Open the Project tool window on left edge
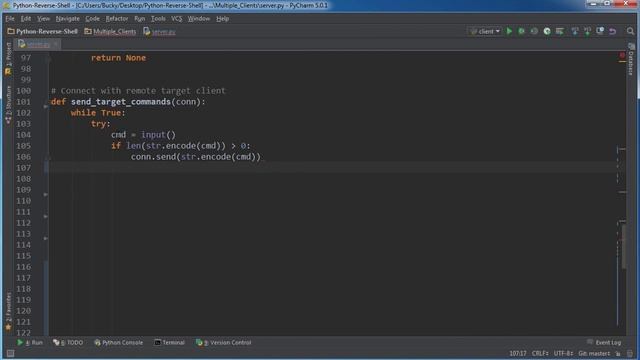Screen dimensions: 640x360 [9, 59]
